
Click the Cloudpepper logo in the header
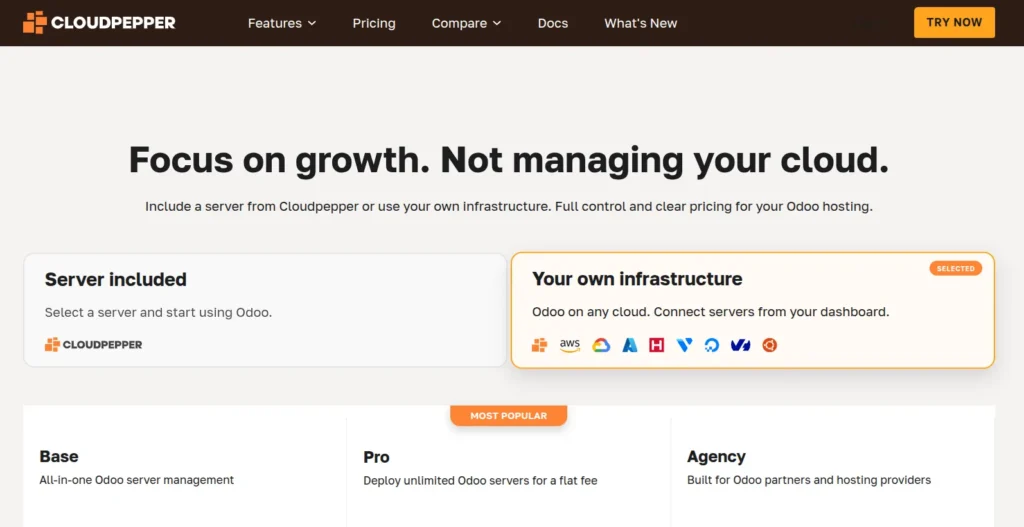(x=99, y=23)
